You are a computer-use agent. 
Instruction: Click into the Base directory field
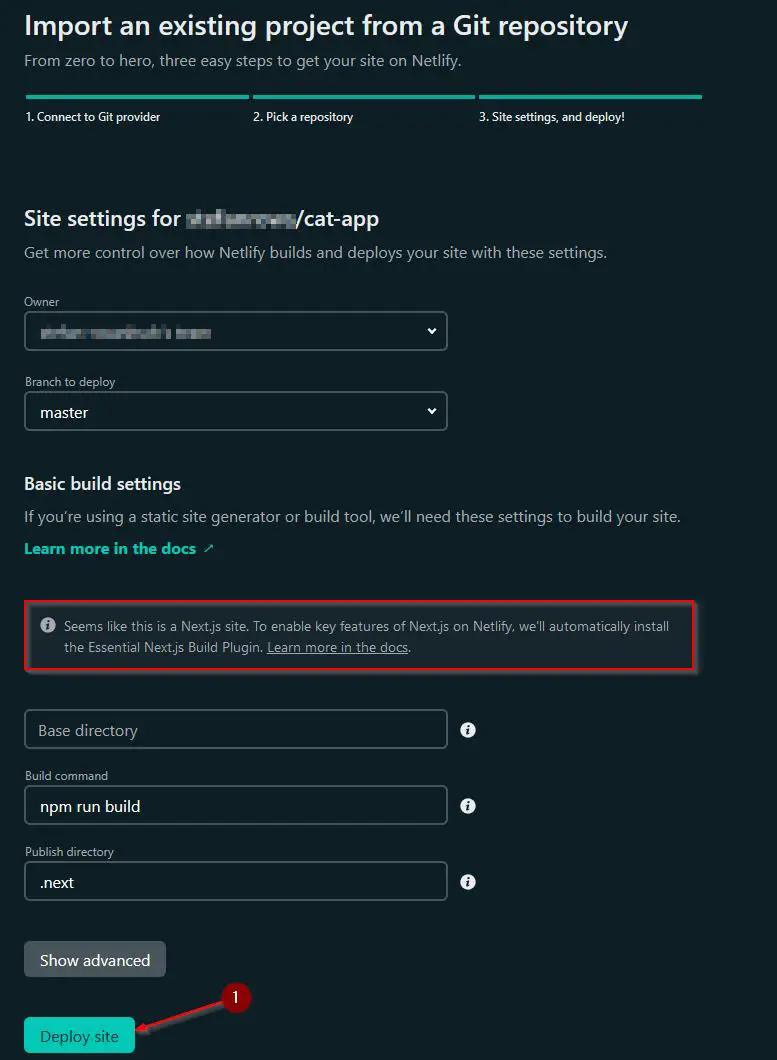[236, 729]
